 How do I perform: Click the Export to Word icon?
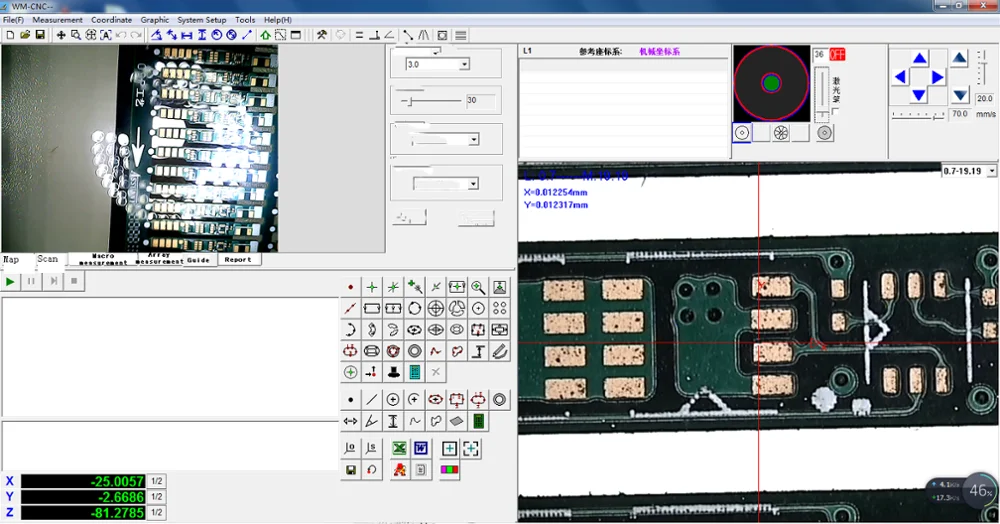click(421, 448)
